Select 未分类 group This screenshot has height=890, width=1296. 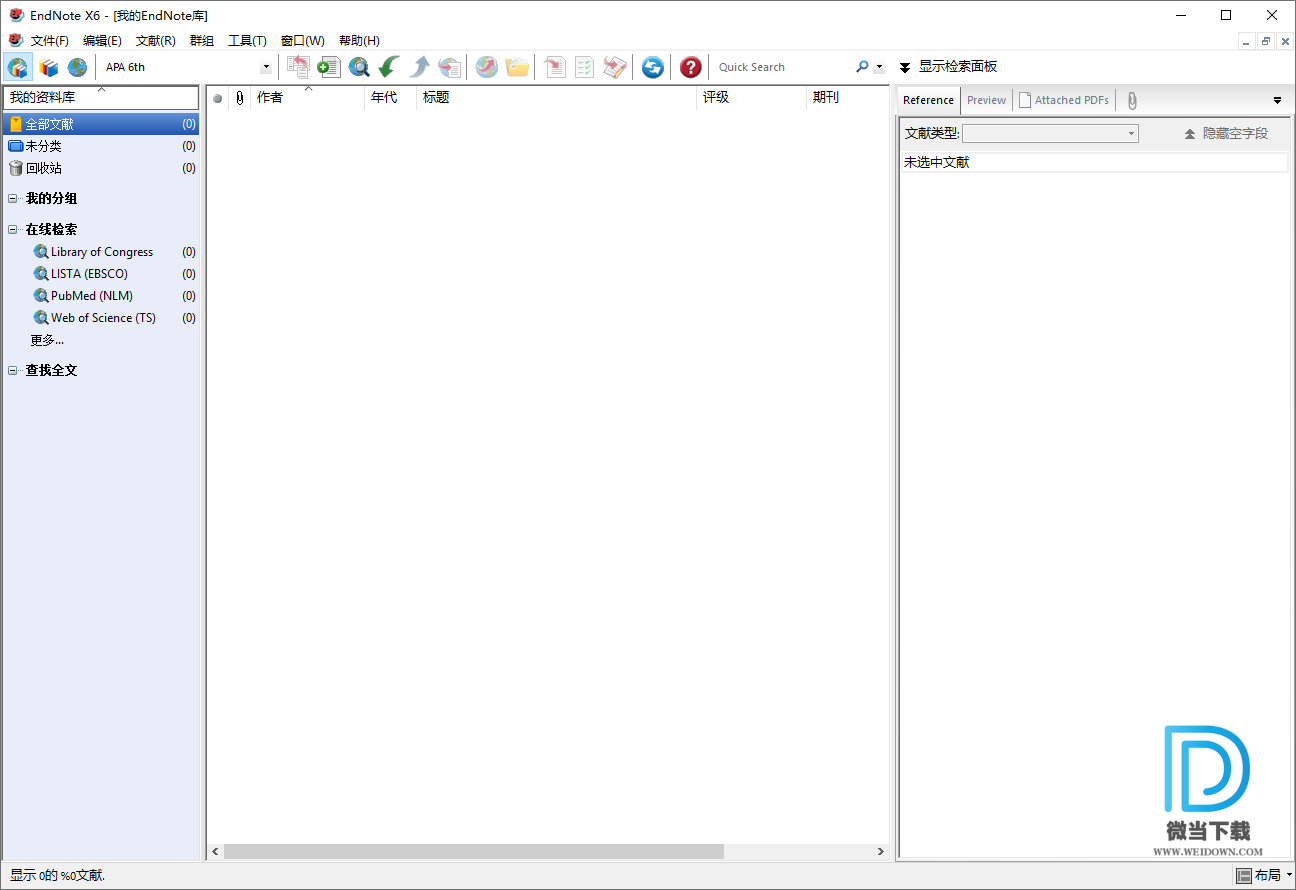pyautogui.click(x=101, y=146)
